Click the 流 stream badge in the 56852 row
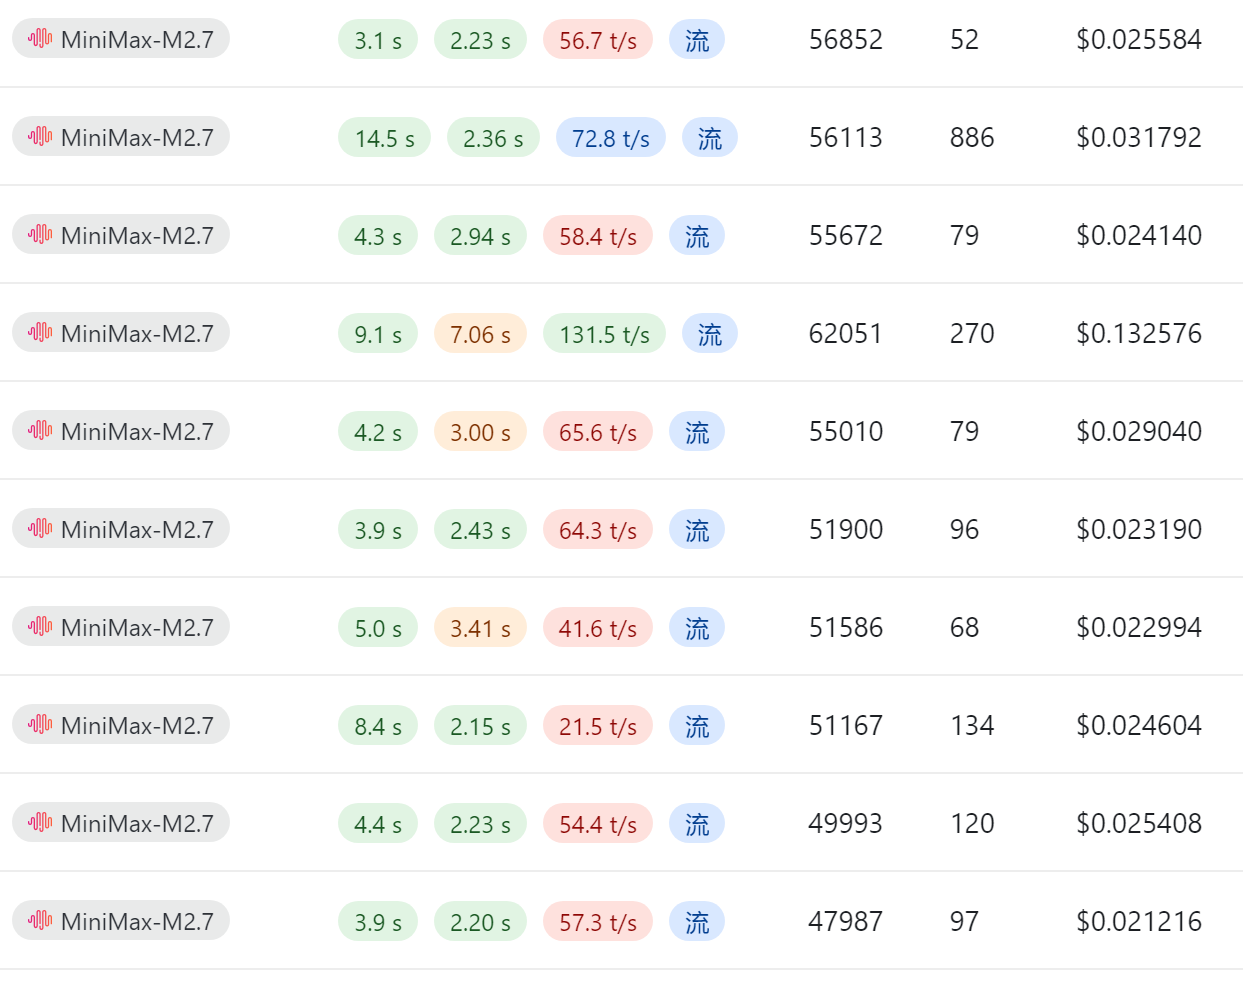 (697, 40)
